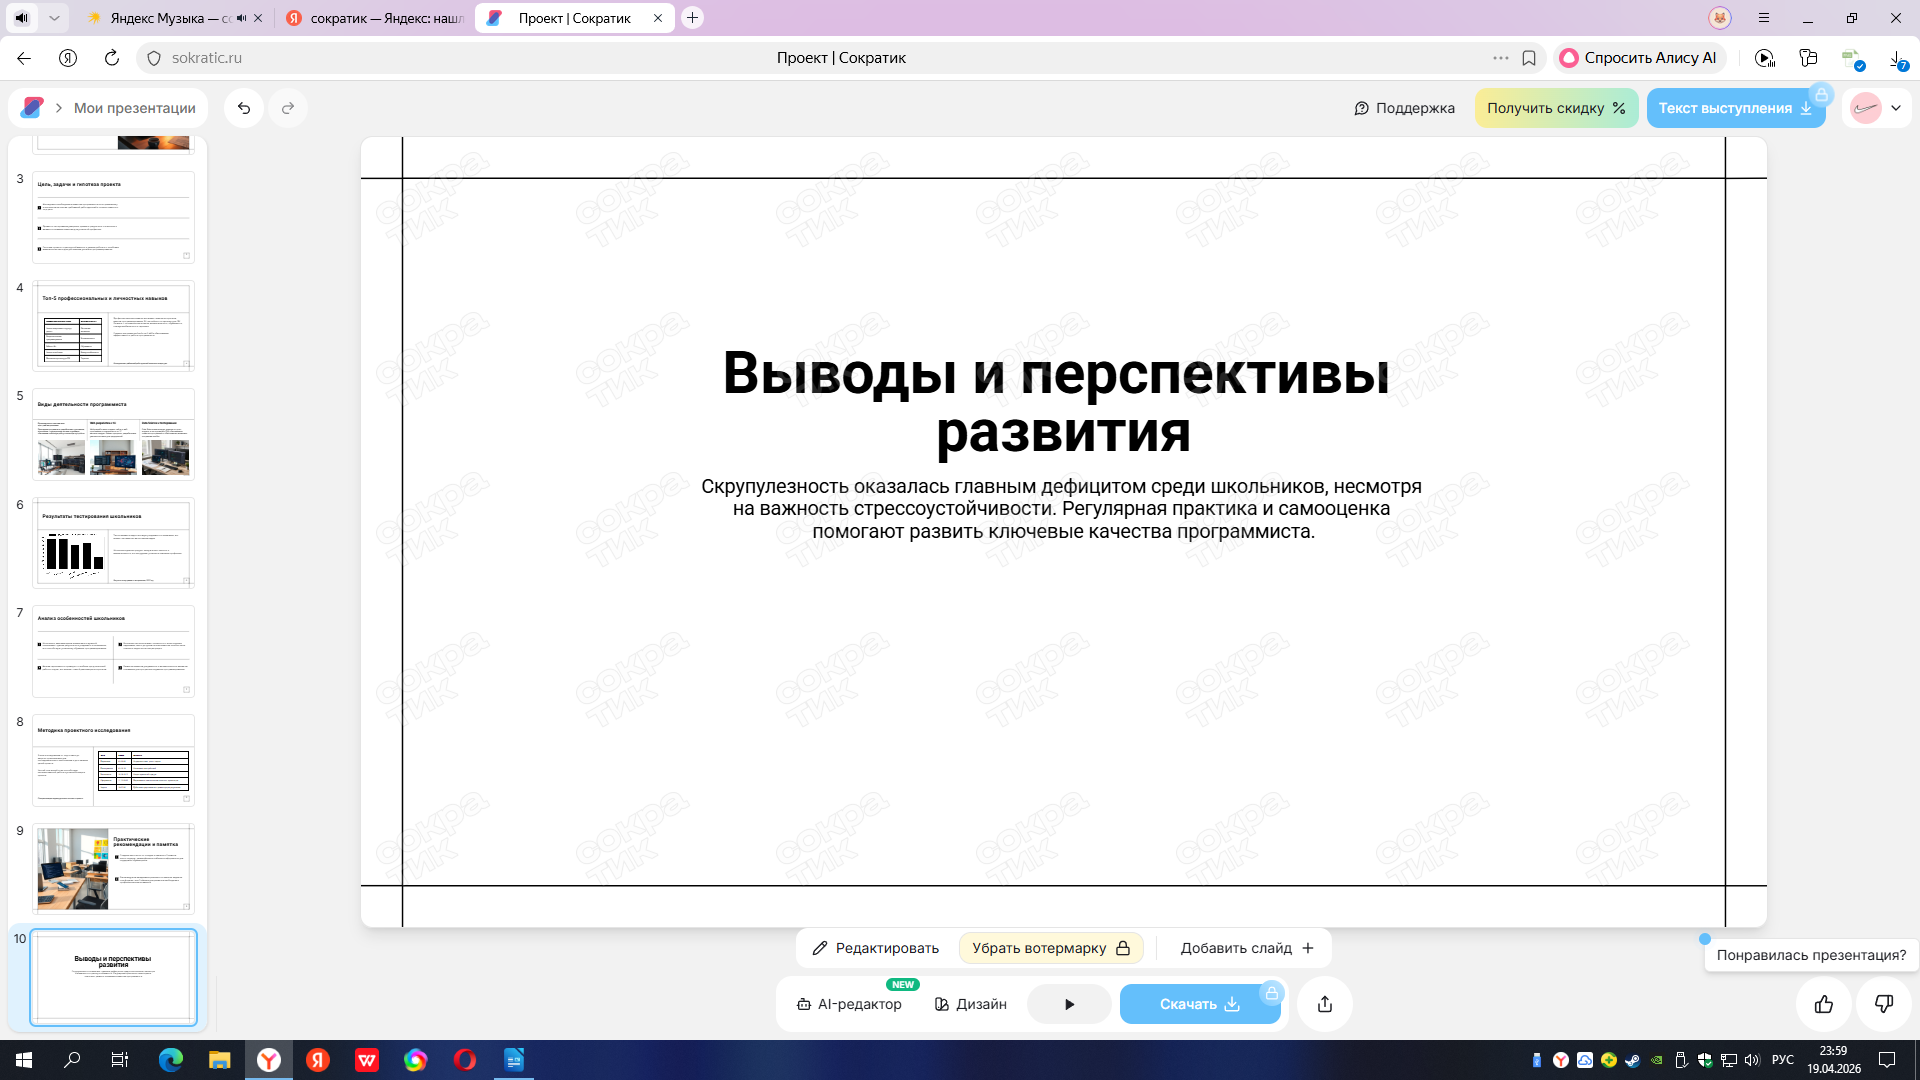This screenshot has width=1920, height=1080.
Task: Select slide 6 Результаты тестирования thumbnail
Action: point(113,543)
